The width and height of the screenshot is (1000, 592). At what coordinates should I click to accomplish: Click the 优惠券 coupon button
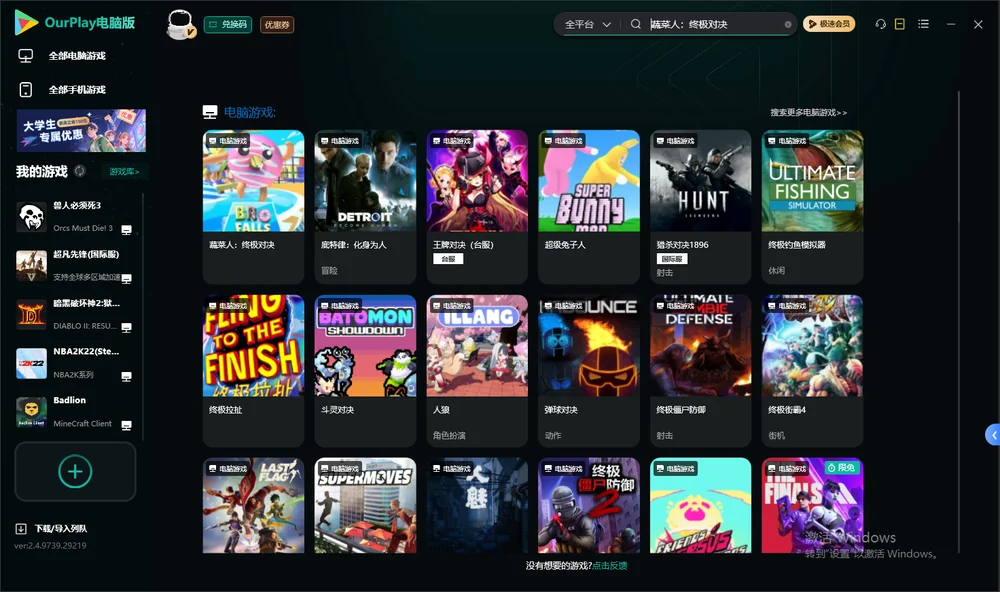(277, 25)
